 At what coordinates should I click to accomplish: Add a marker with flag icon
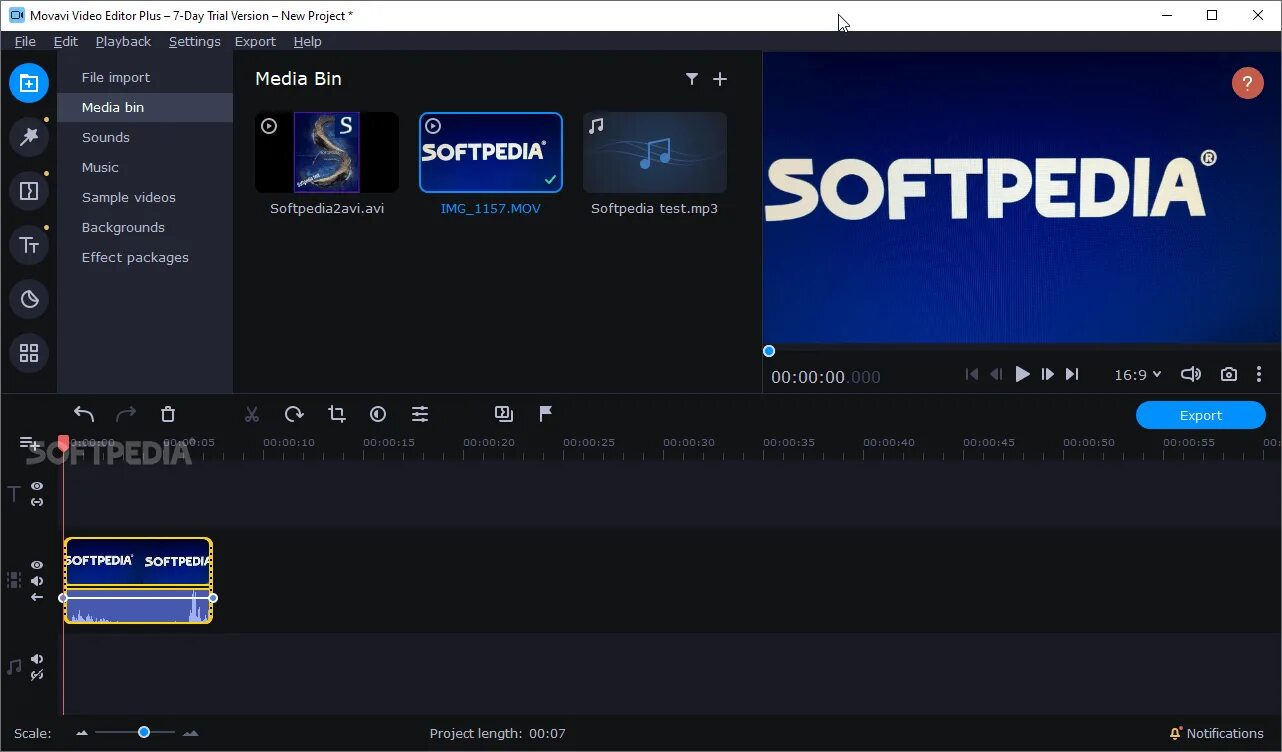546,414
